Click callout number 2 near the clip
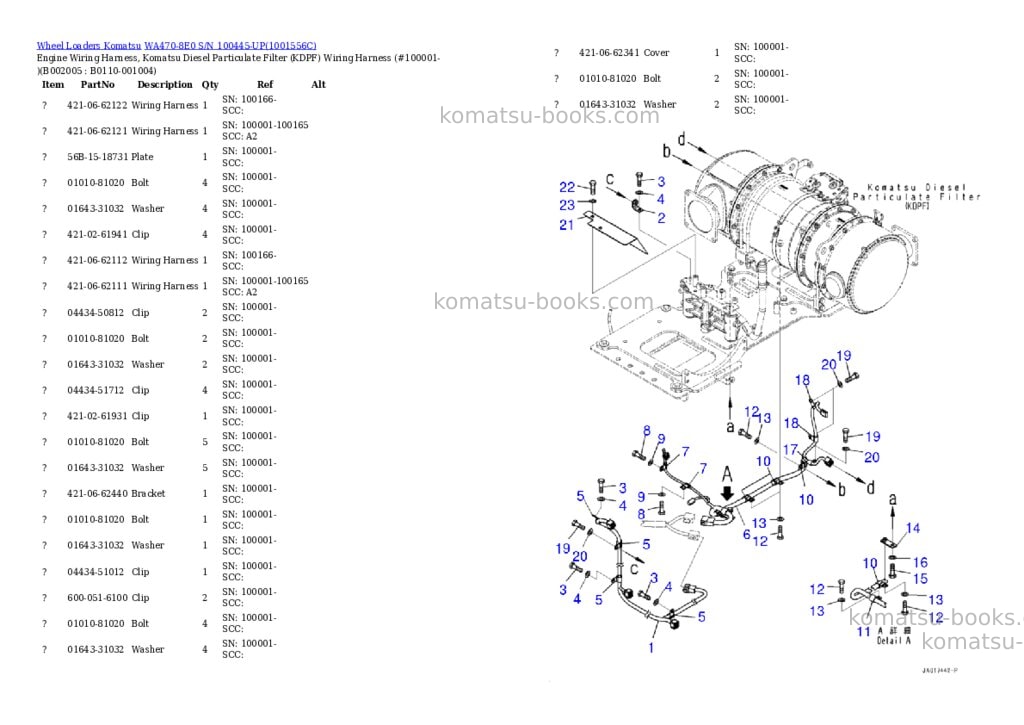 point(661,218)
